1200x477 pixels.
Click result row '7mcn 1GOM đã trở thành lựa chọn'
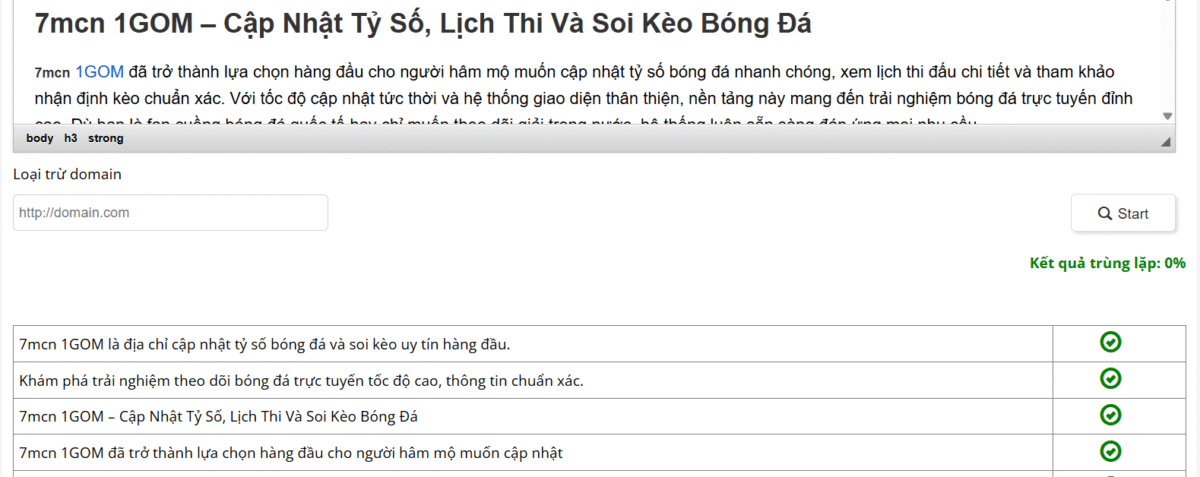(291, 453)
